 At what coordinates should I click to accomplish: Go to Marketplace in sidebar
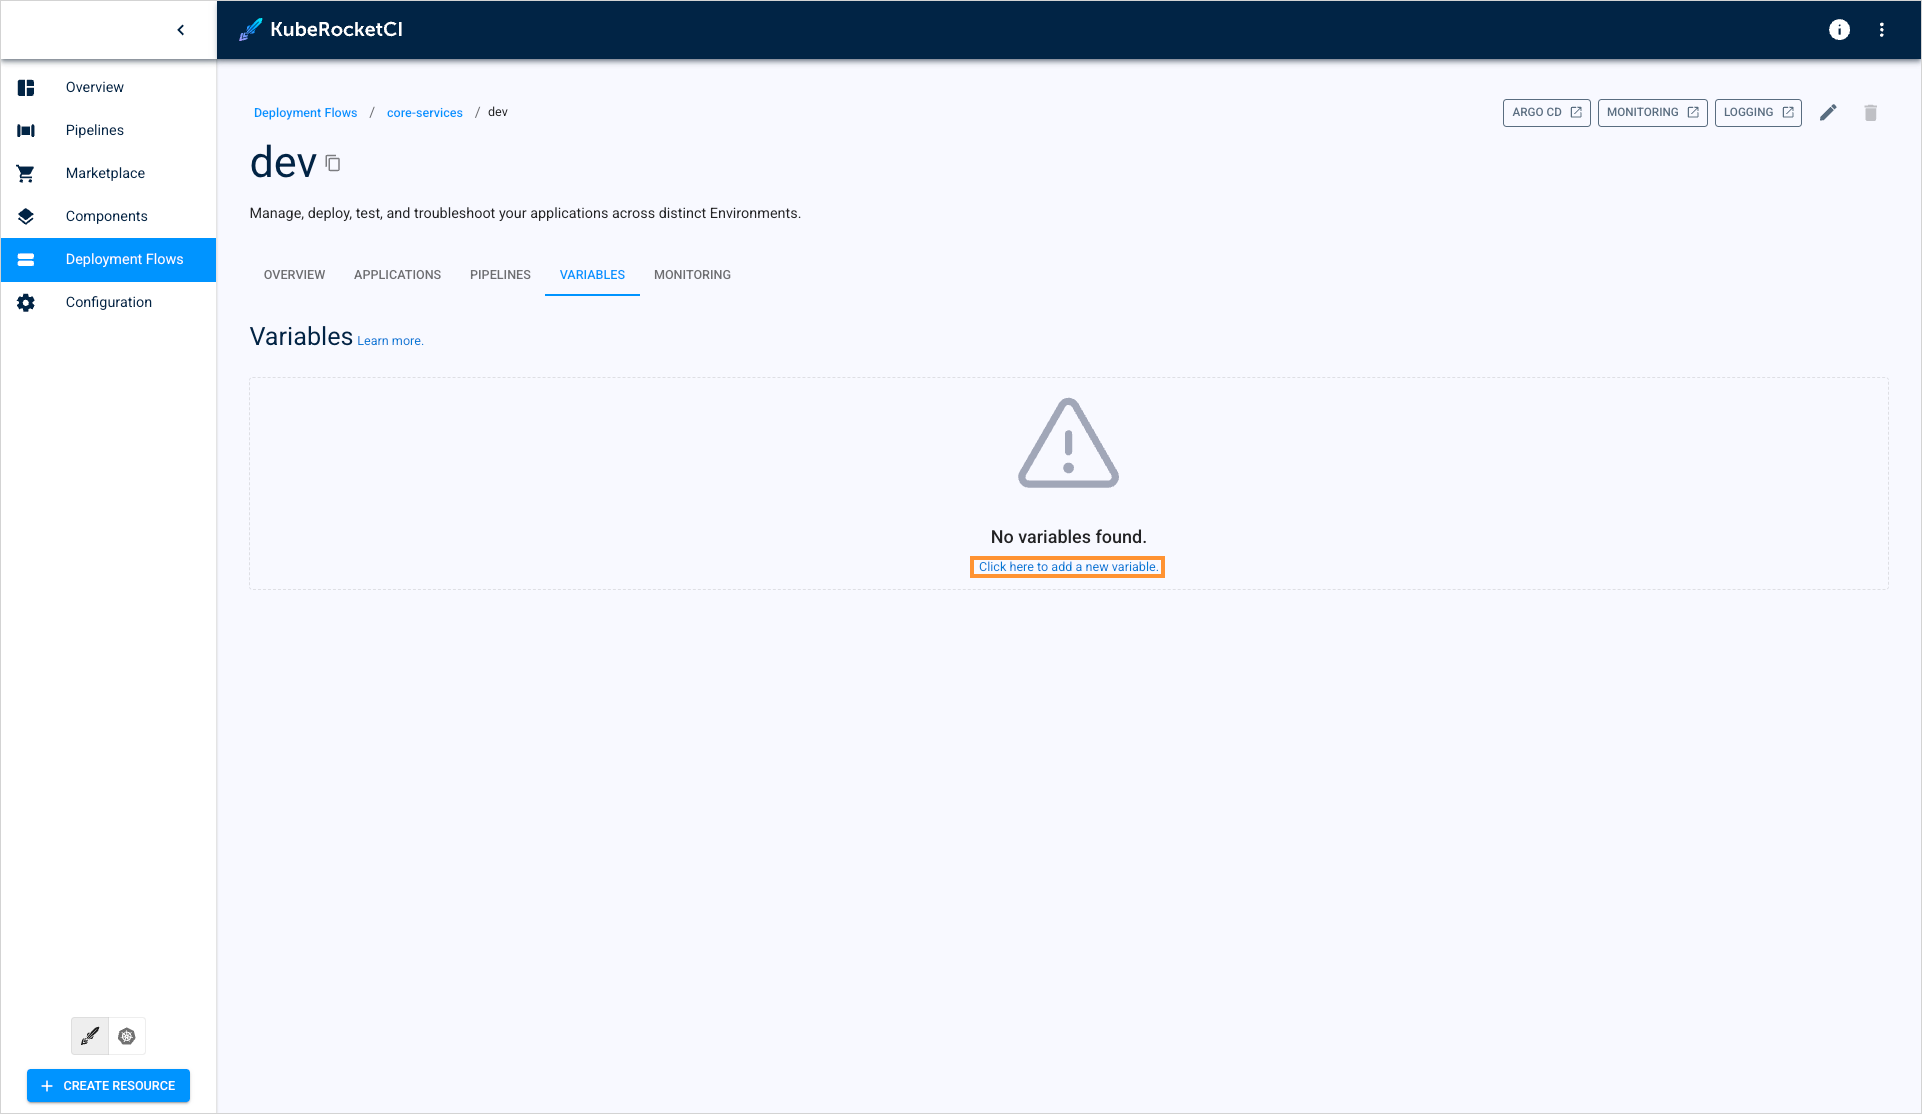point(105,173)
